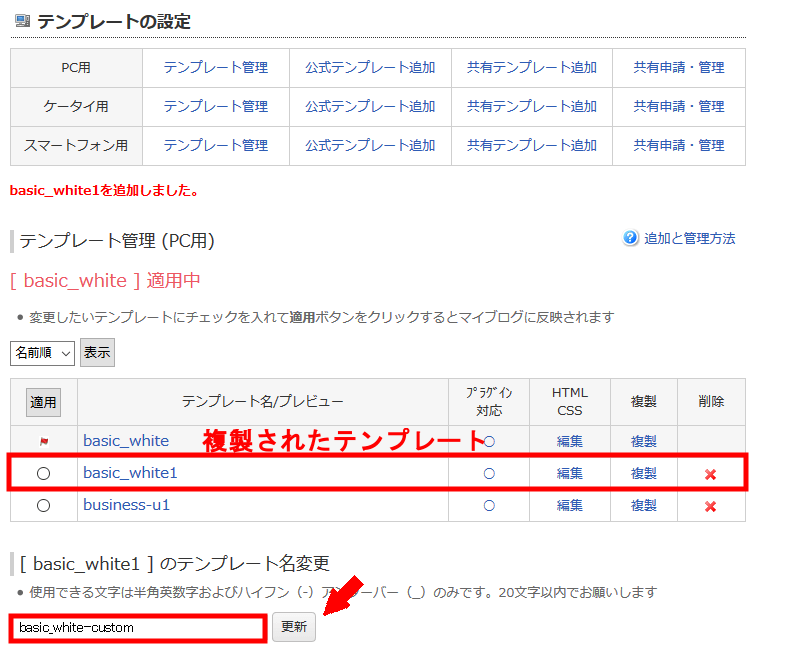Open PC用 共有申請・管理 link
The width and height of the screenshot is (804, 654).
pos(679,68)
